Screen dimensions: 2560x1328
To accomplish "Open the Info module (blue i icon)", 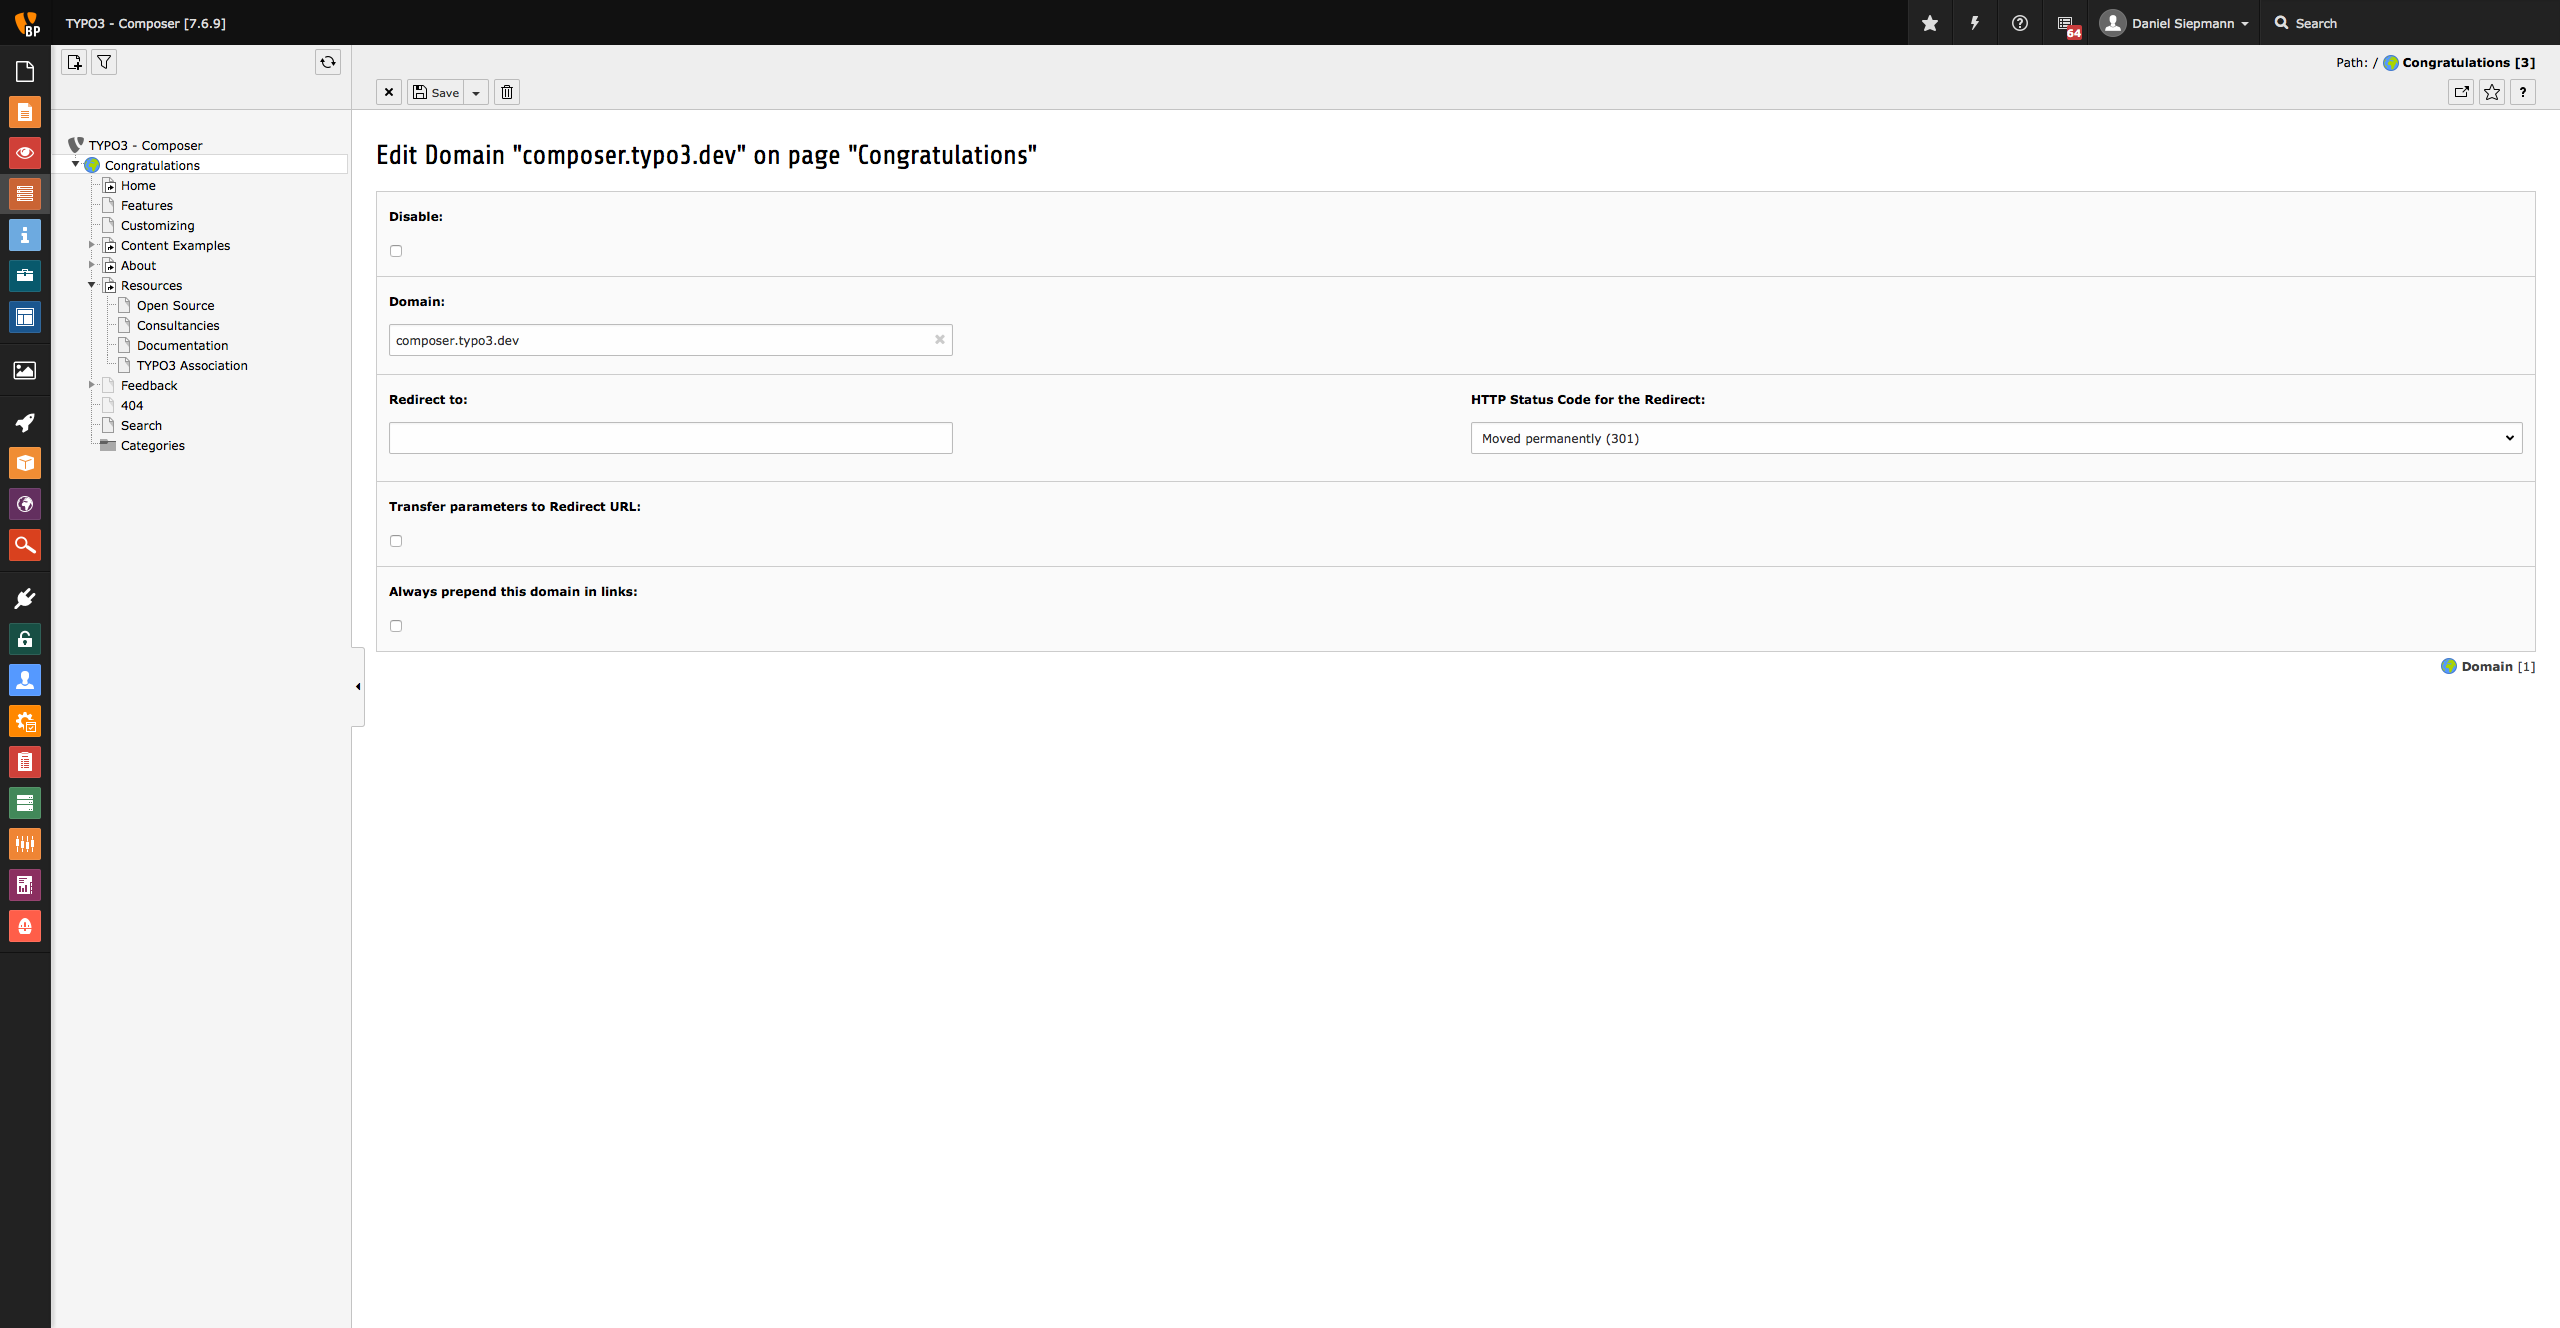I will pos(25,235).
